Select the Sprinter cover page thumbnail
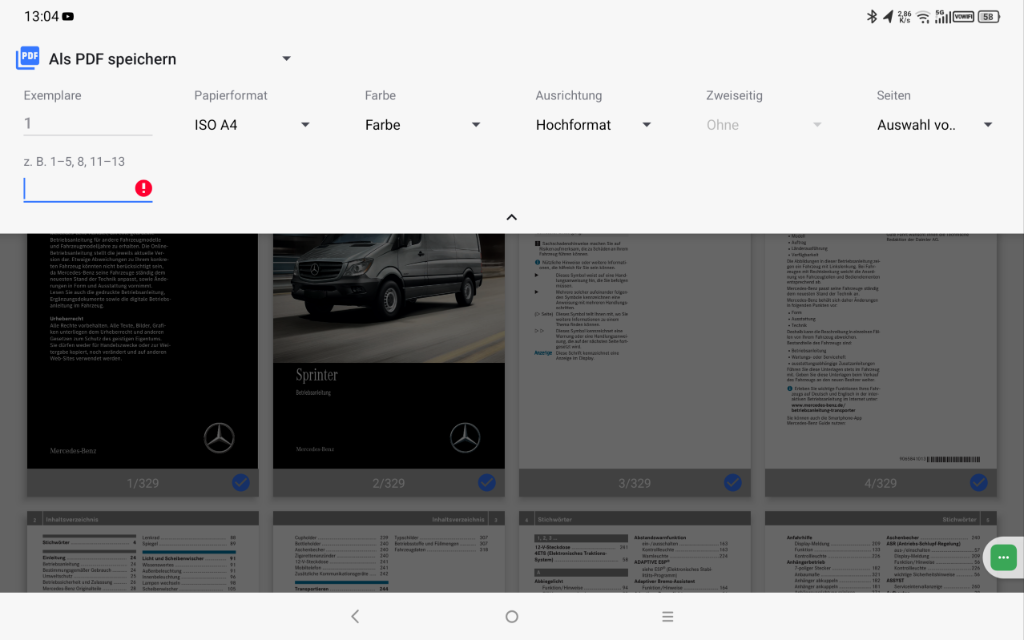The image size is (1024, 640). point(388,350)
